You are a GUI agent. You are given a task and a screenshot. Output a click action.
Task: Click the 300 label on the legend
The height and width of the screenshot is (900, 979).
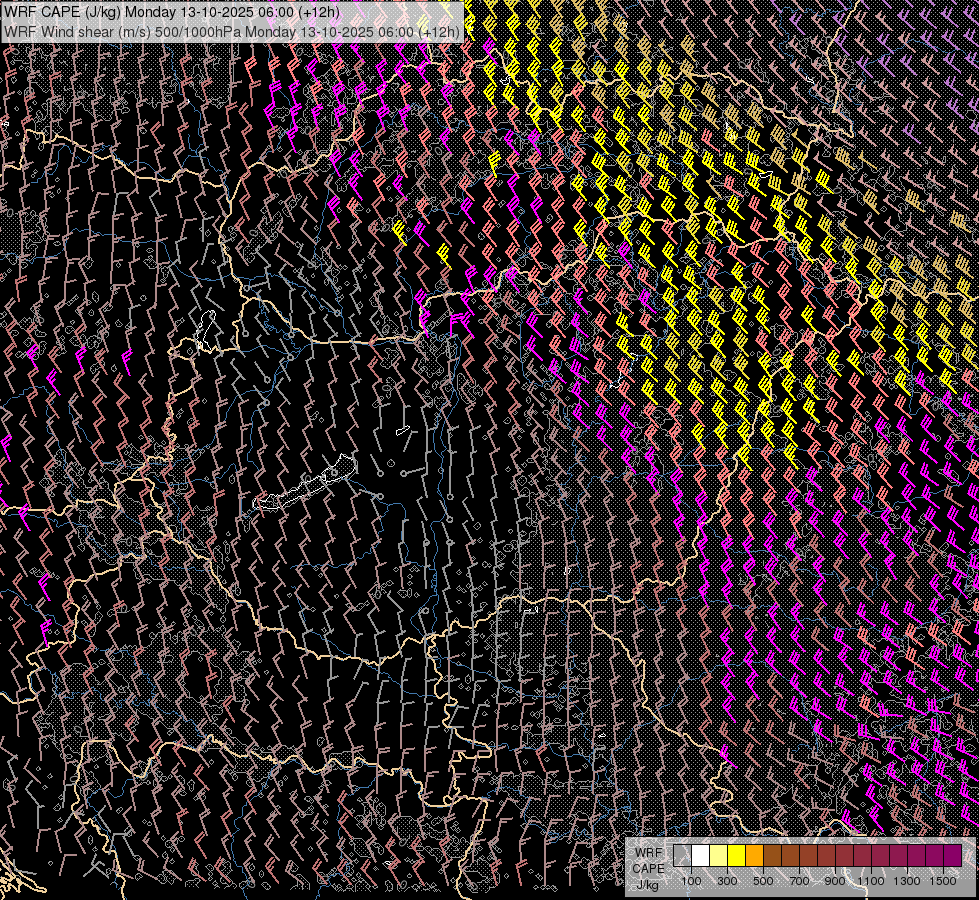pos(727,881)
